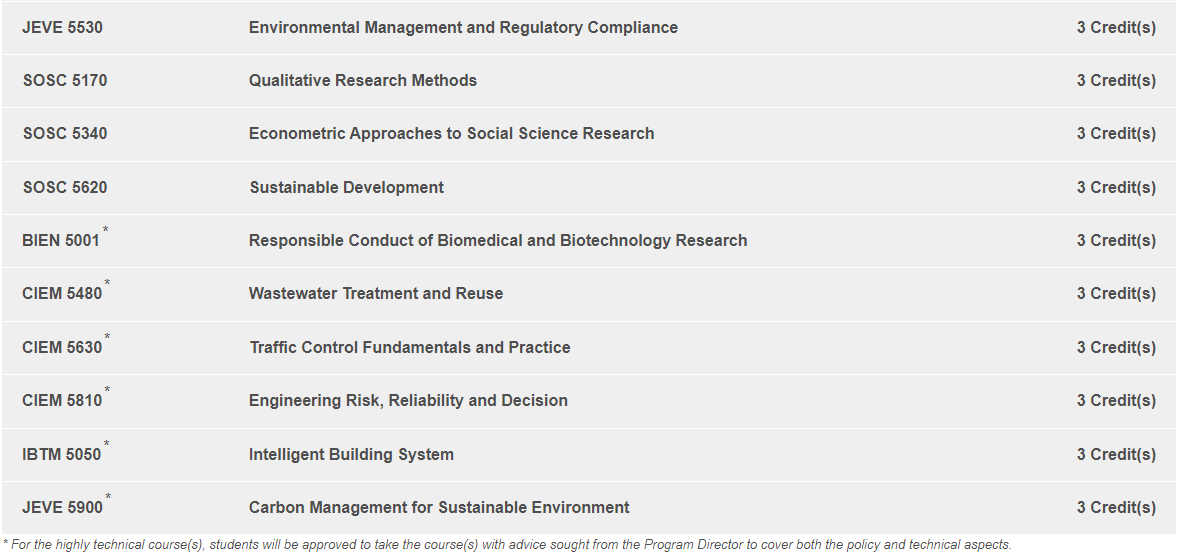Select Intelligent Building System course title
Screen dimensions: 1178x554
point(351,455)
